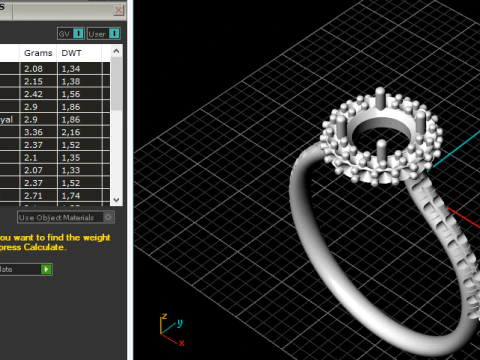Image resolution: width=480 pixels, height=360 pixels.
Task: Select the 1,34 DWT cell
Action: 80,69
